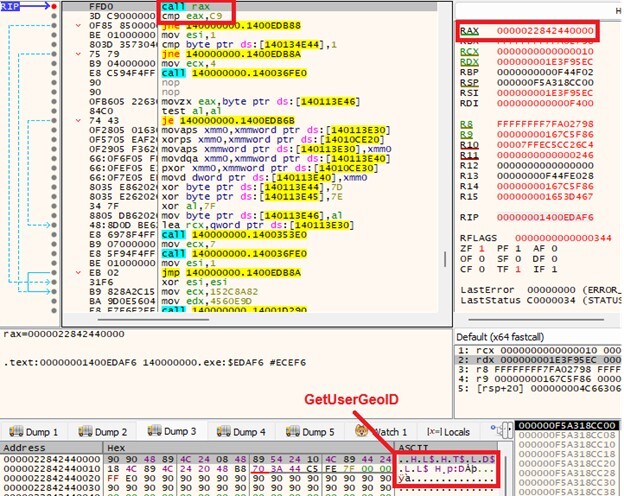Click the RFLAGS value 0000000000000344
The image size is (624, 496).
tap(563, 238)
